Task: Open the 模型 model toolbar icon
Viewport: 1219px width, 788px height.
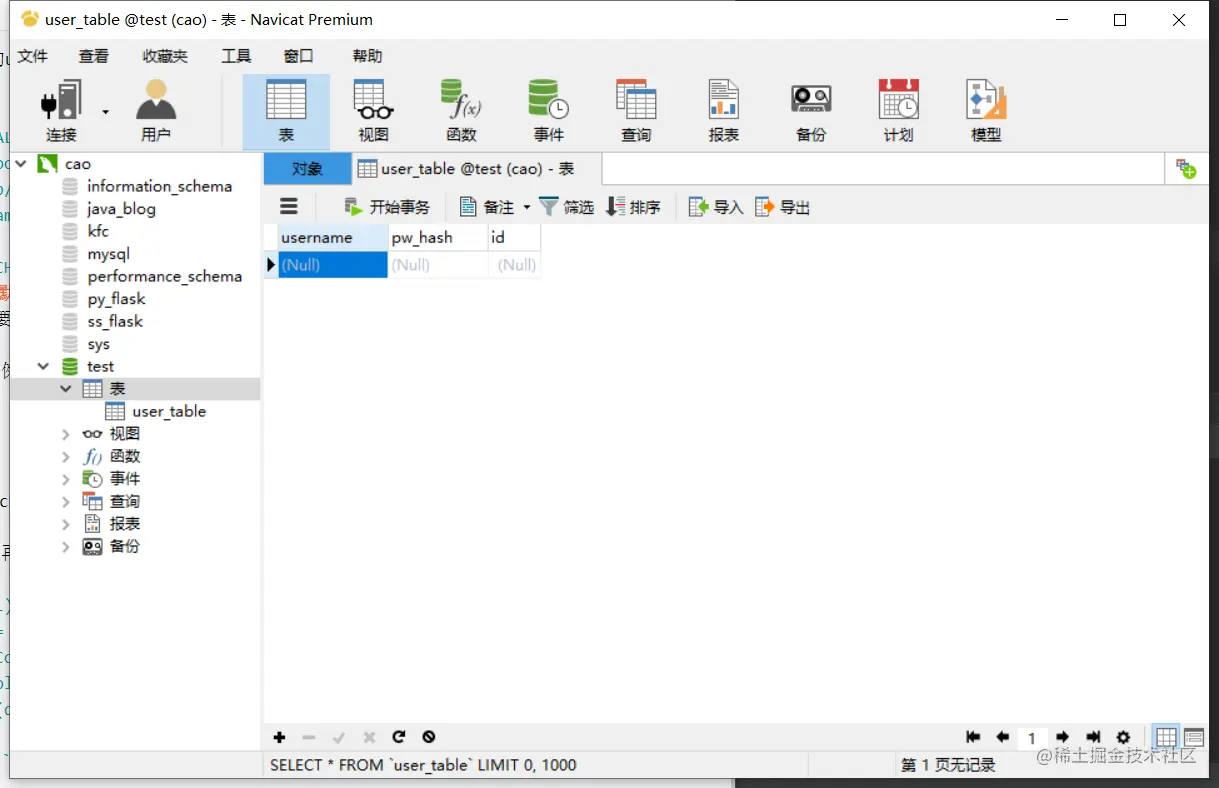Action: point(986,111)
